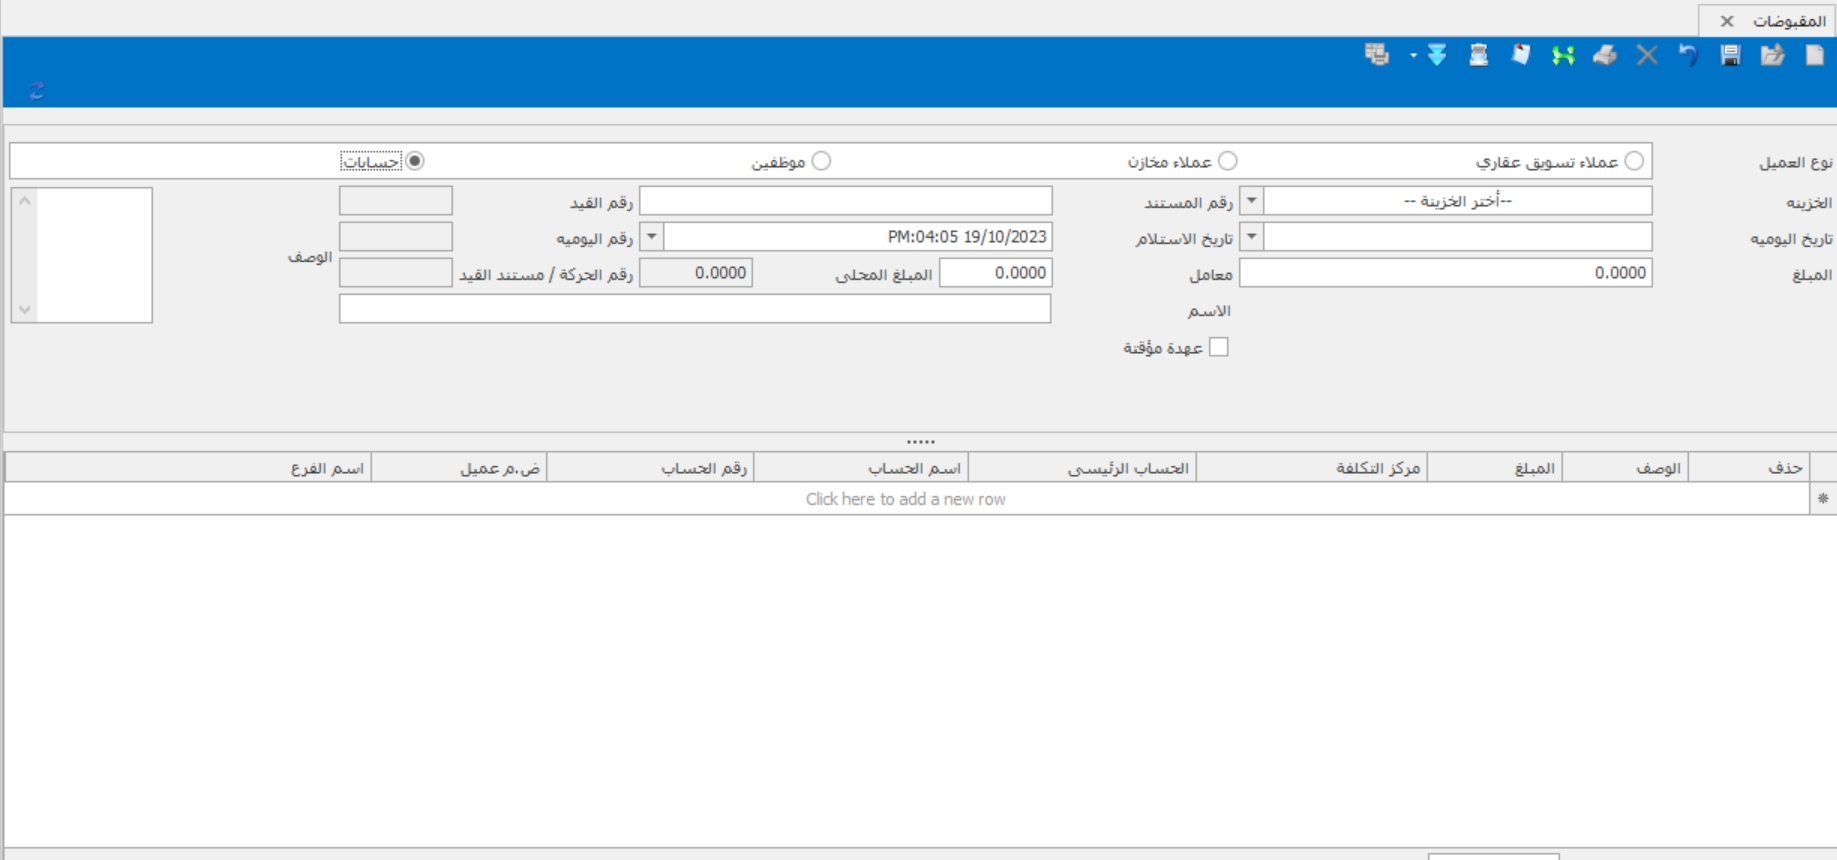Click the blue undo arrow icon
1837x860 pixels.
pos(1688,56)
